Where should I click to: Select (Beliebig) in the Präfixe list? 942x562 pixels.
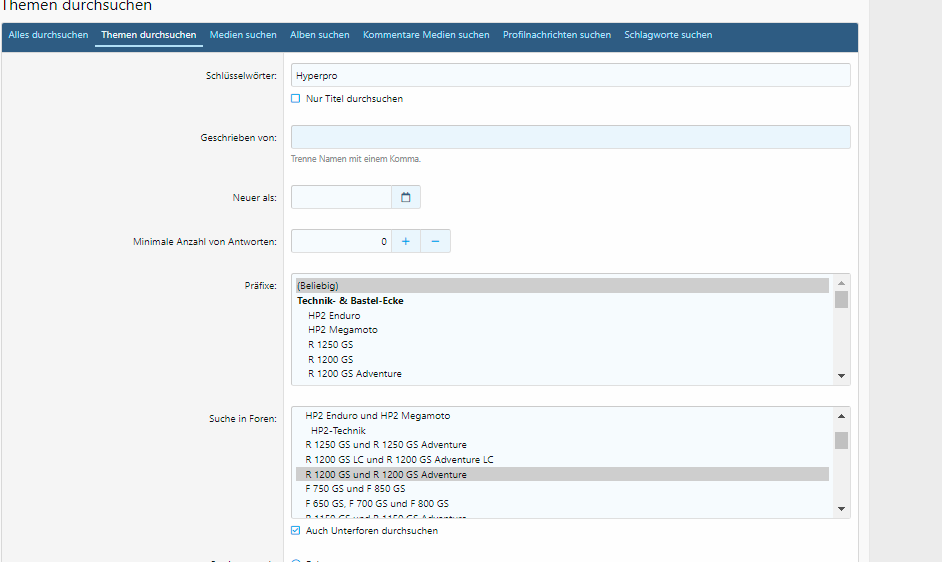pyautogui.click(x=562, y=286)
